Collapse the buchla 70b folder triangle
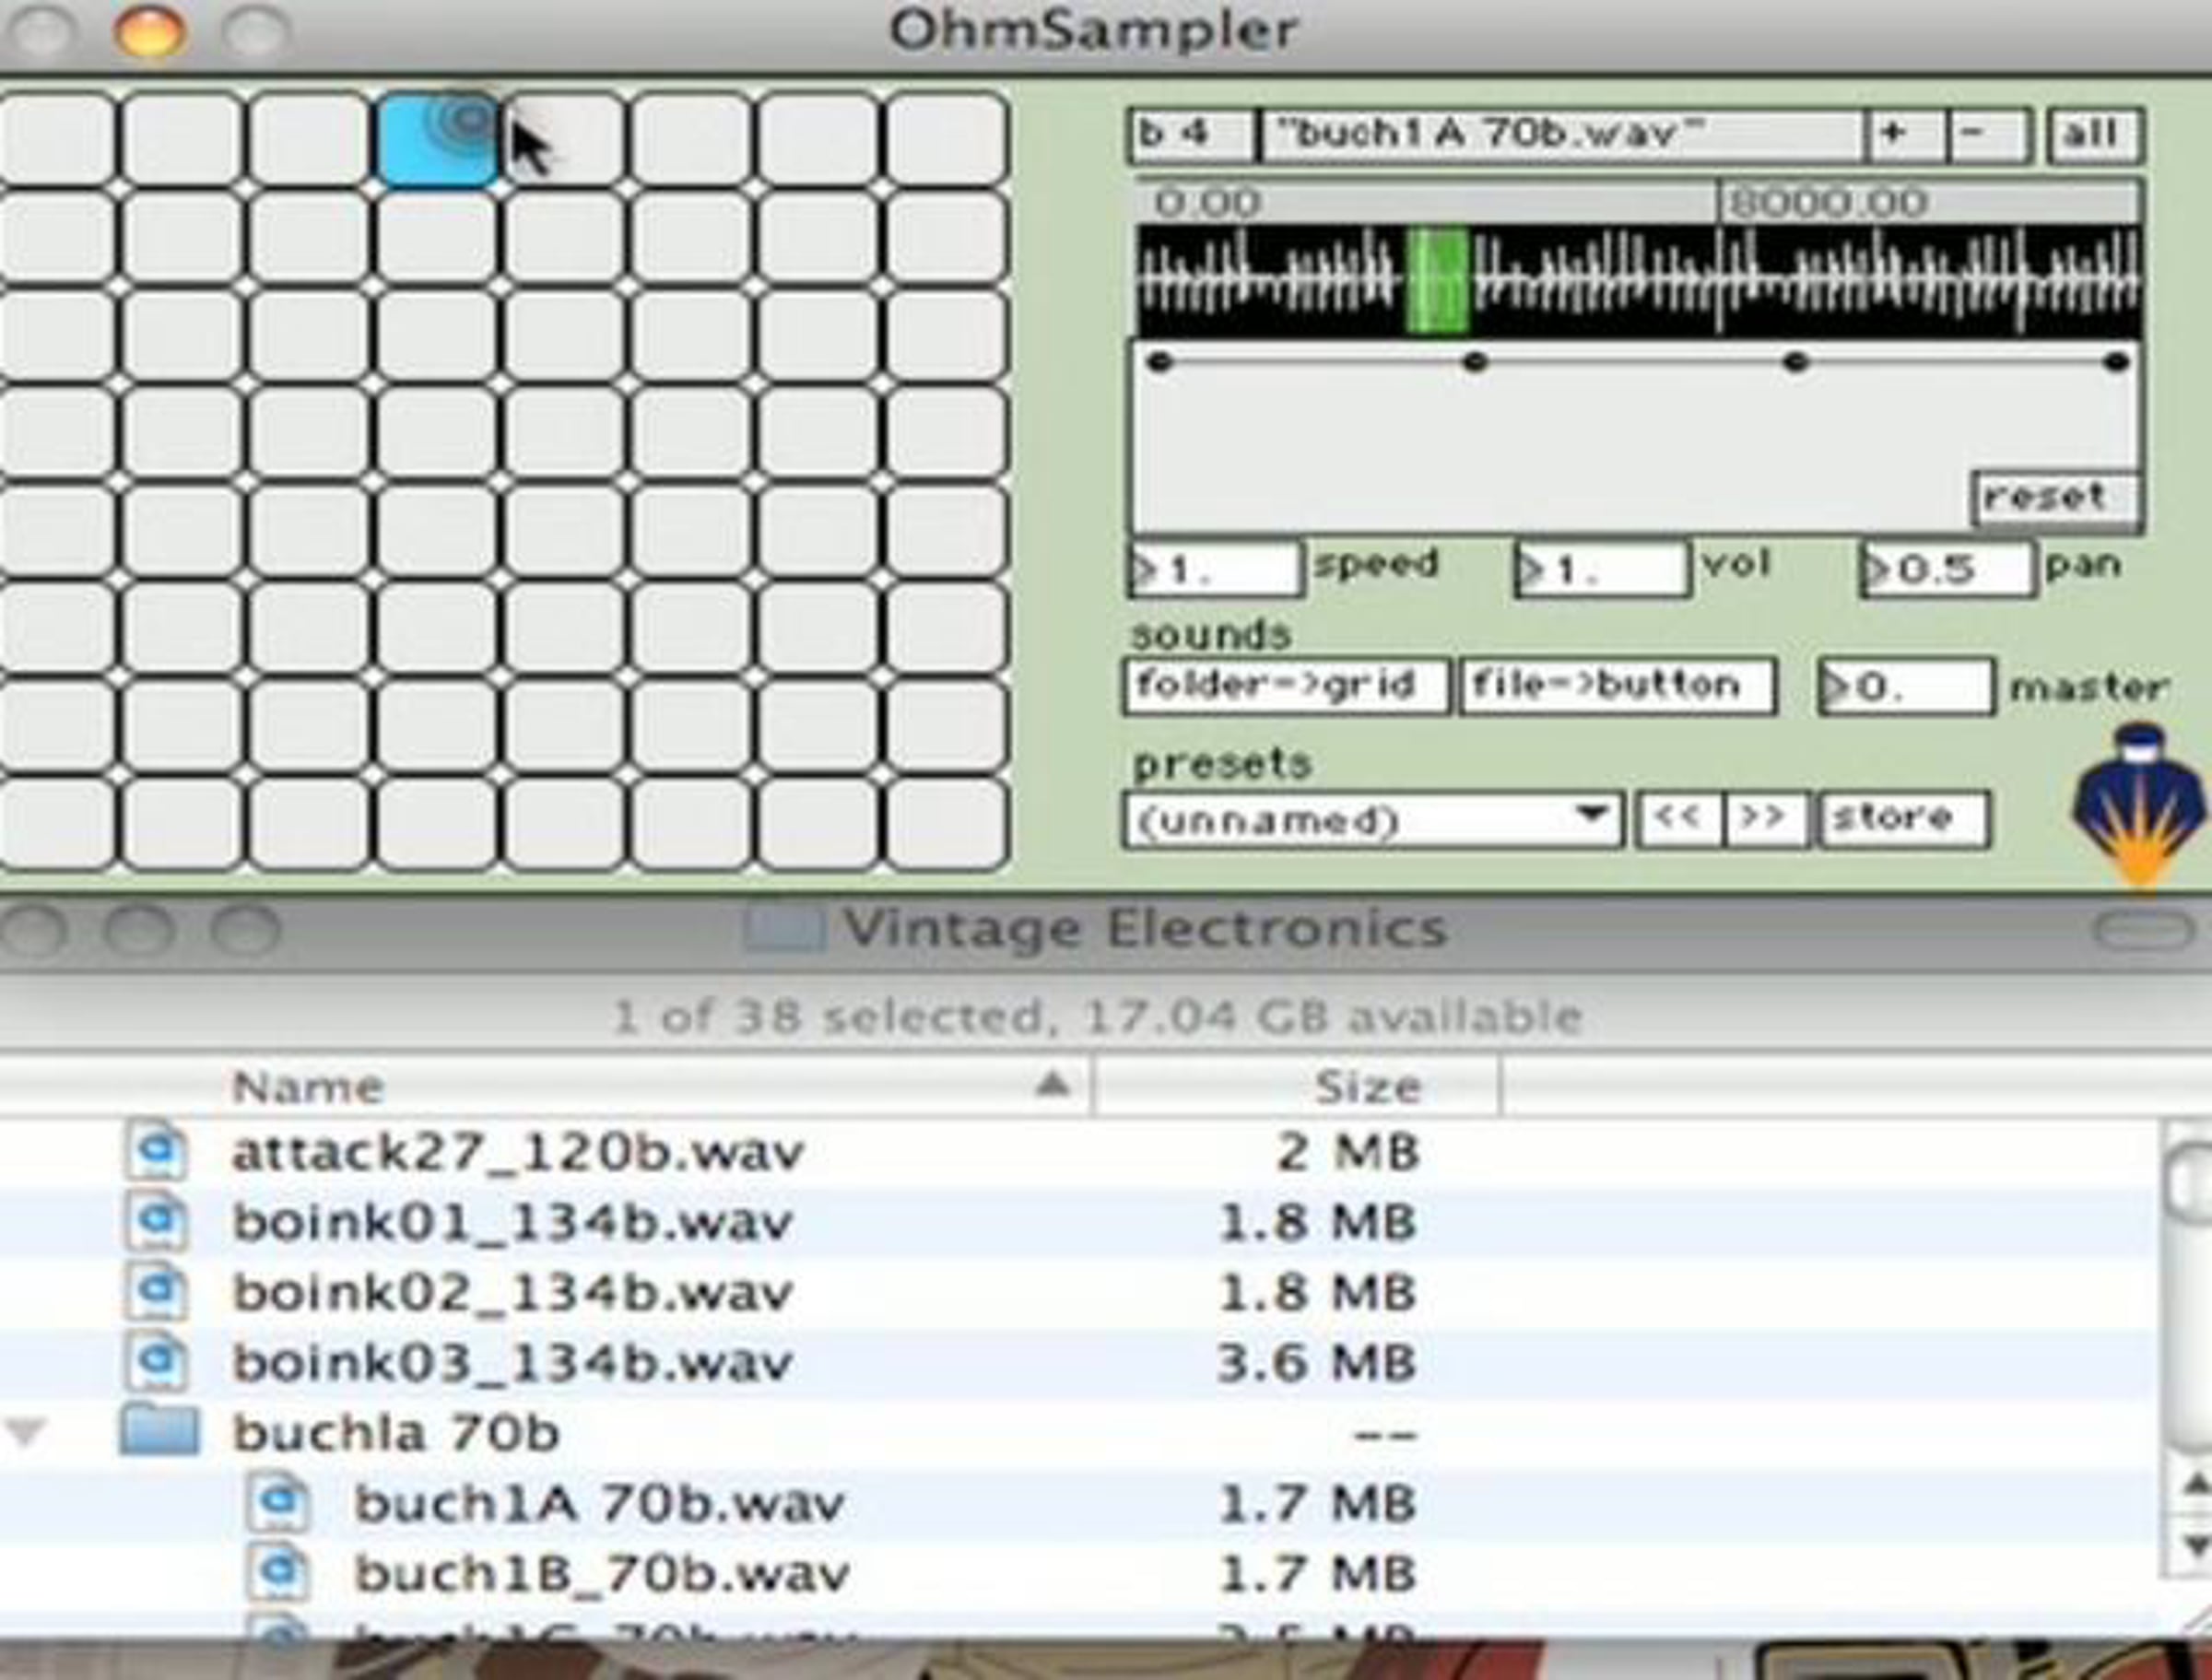 pos(26,1433)
